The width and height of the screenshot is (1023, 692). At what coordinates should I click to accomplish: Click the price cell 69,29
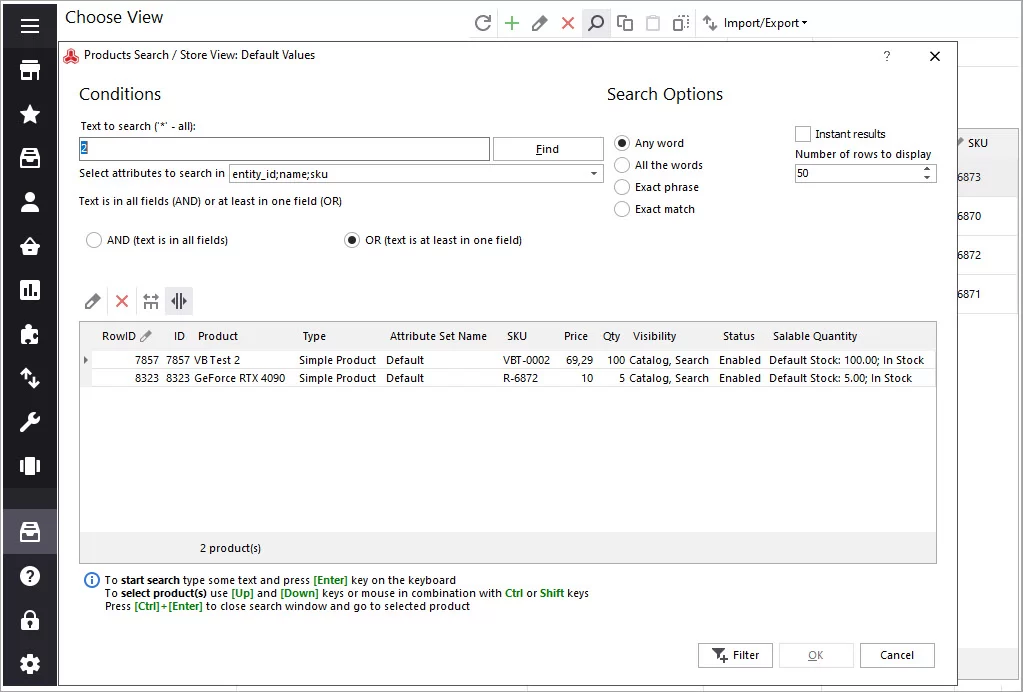[579, 360]
